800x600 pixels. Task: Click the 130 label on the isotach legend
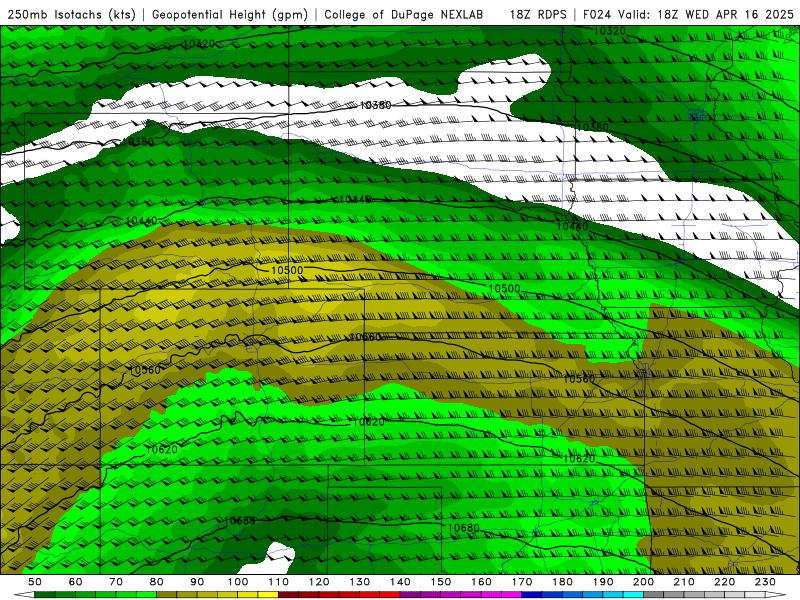pos(360,582)
